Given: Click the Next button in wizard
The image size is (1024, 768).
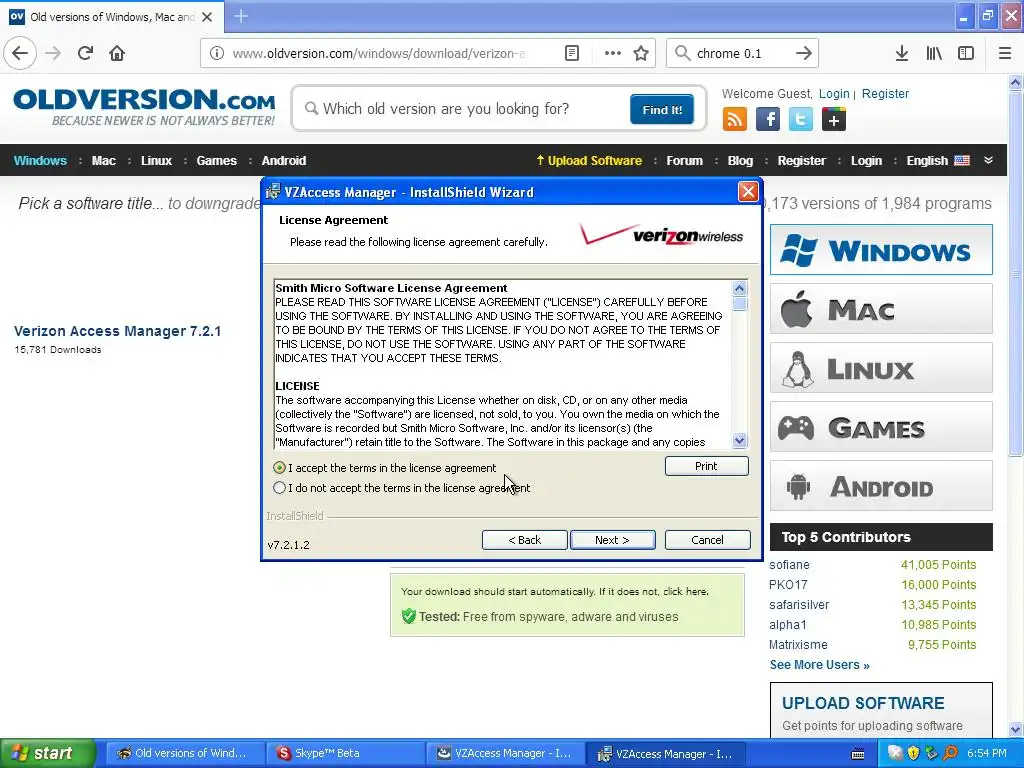Looking at the screenshot, I should 613,540.
